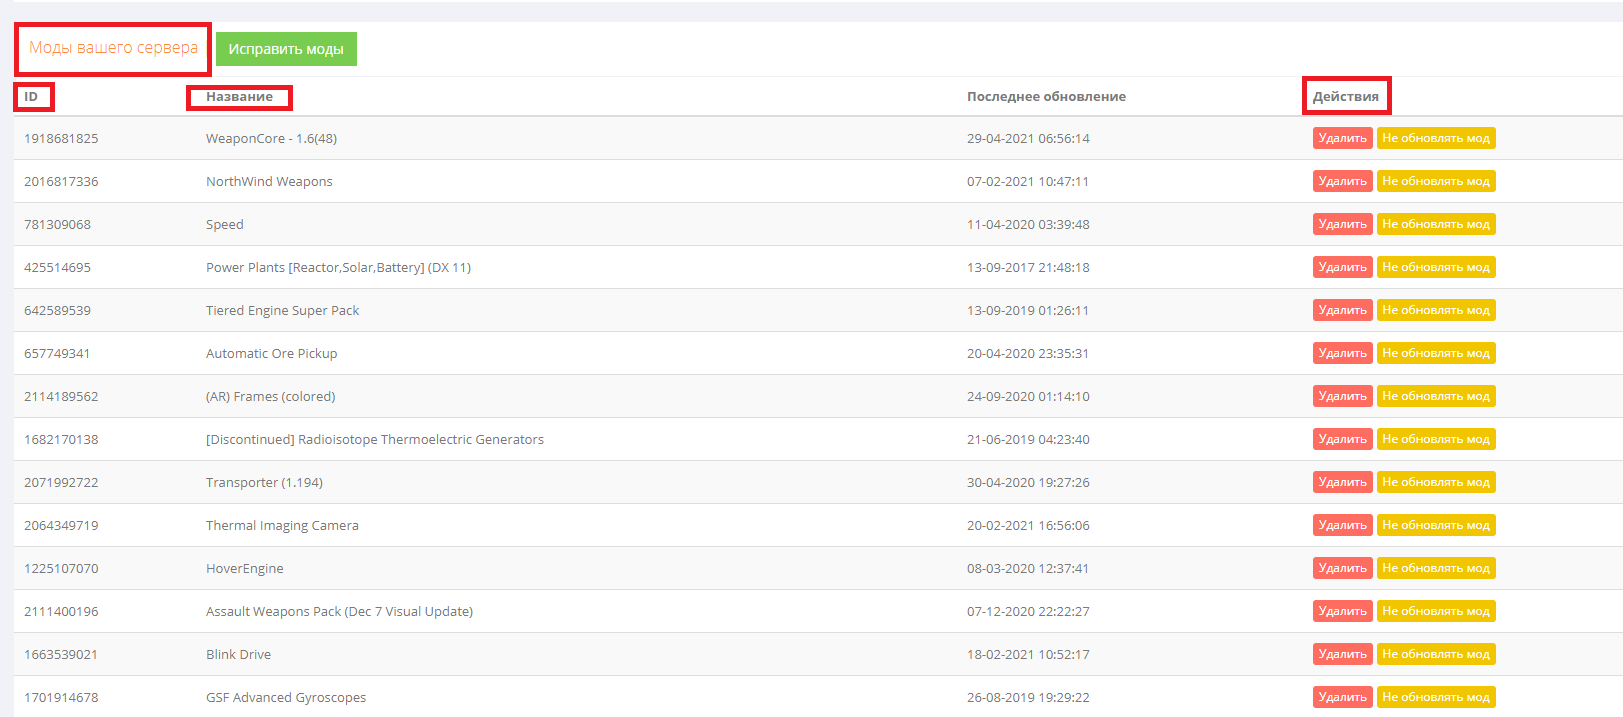The width and height of the screenshot is (1623, 717).
Task: Click mod ID 781309068
Action: pos(57,225)
